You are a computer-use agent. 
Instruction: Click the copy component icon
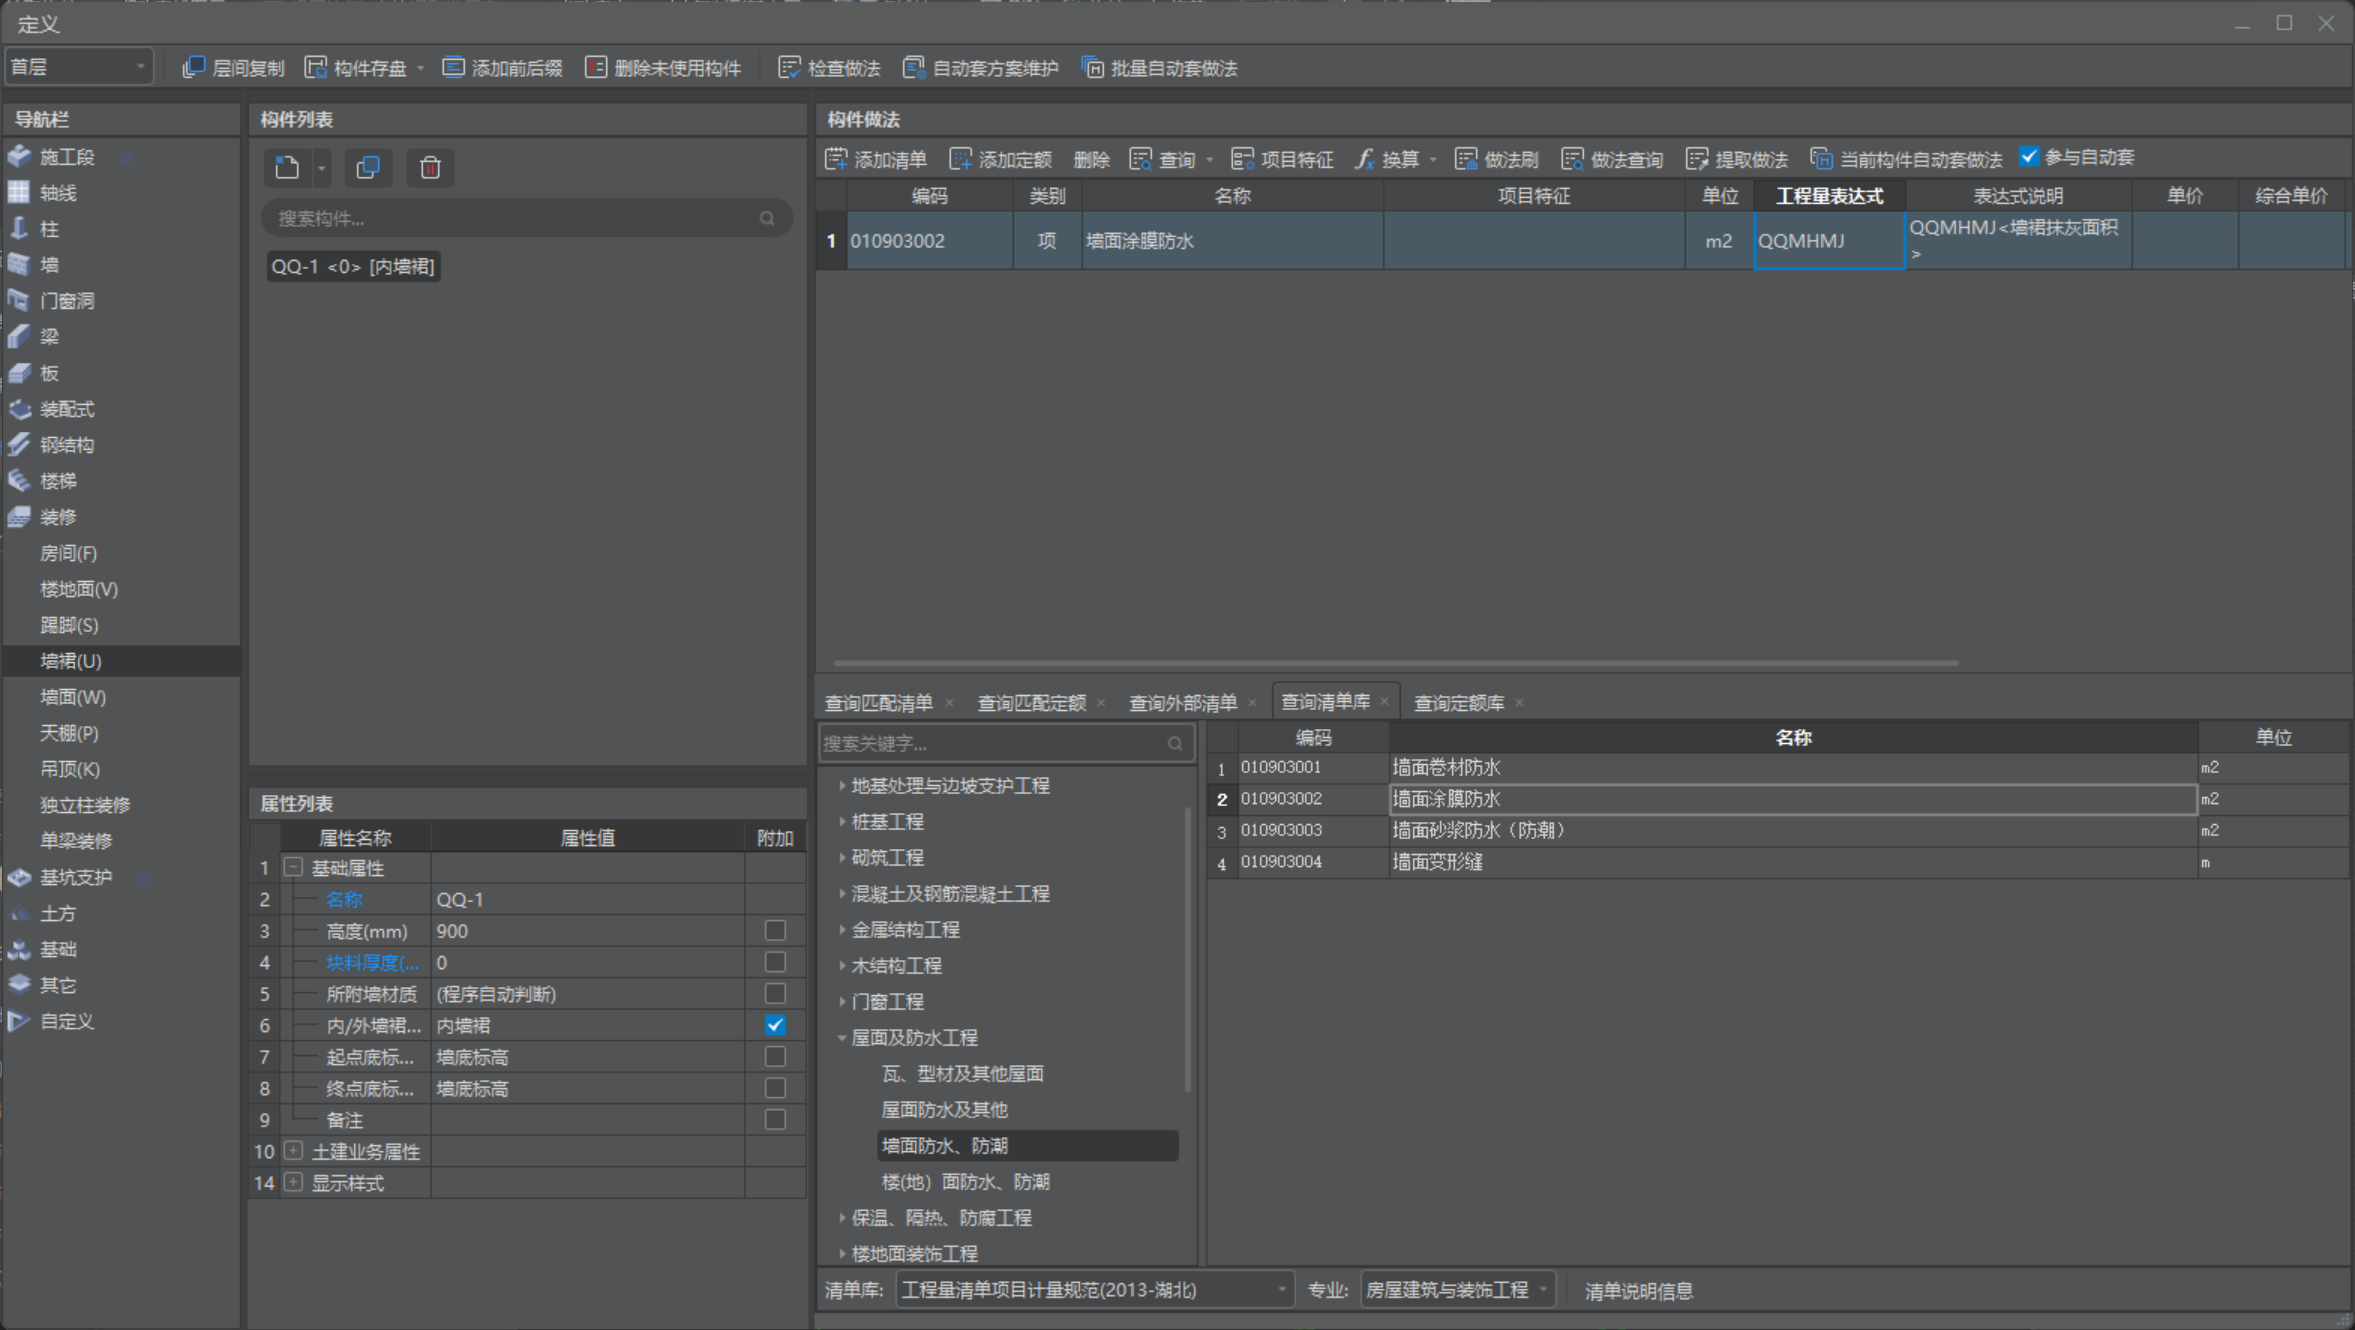[x=368, y=167]
